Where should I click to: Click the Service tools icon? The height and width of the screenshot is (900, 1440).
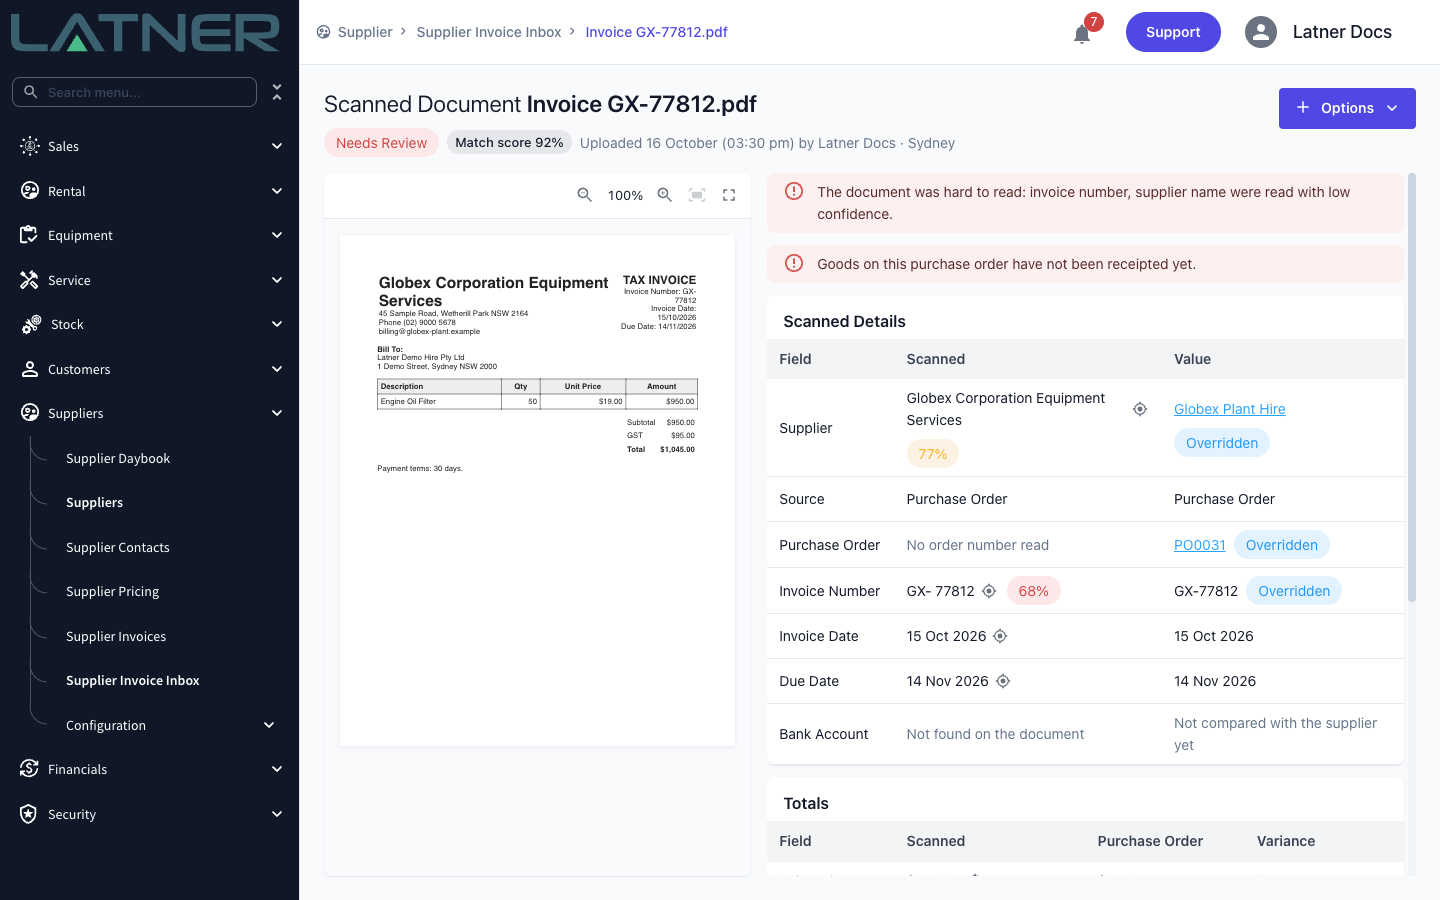[29, 280]
